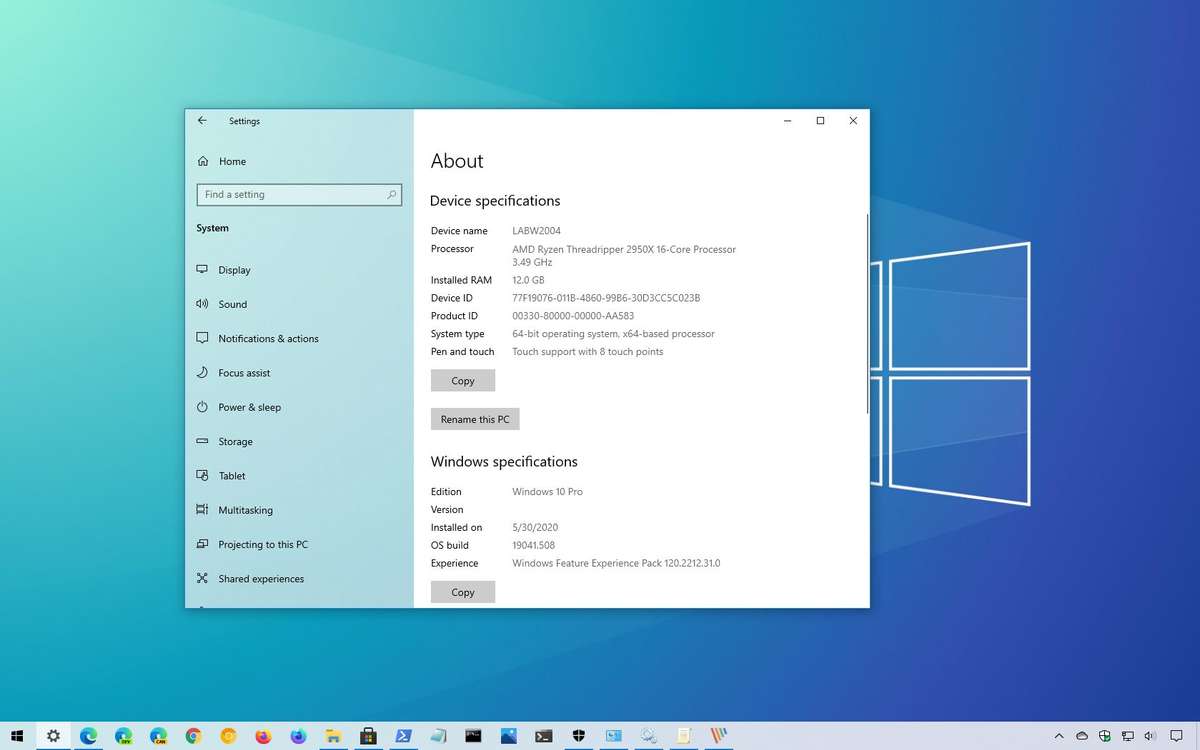This screenshot has height=750, width=1200.
Task: Select Sound in the System sidebar
Action: [x=232, y=304]
